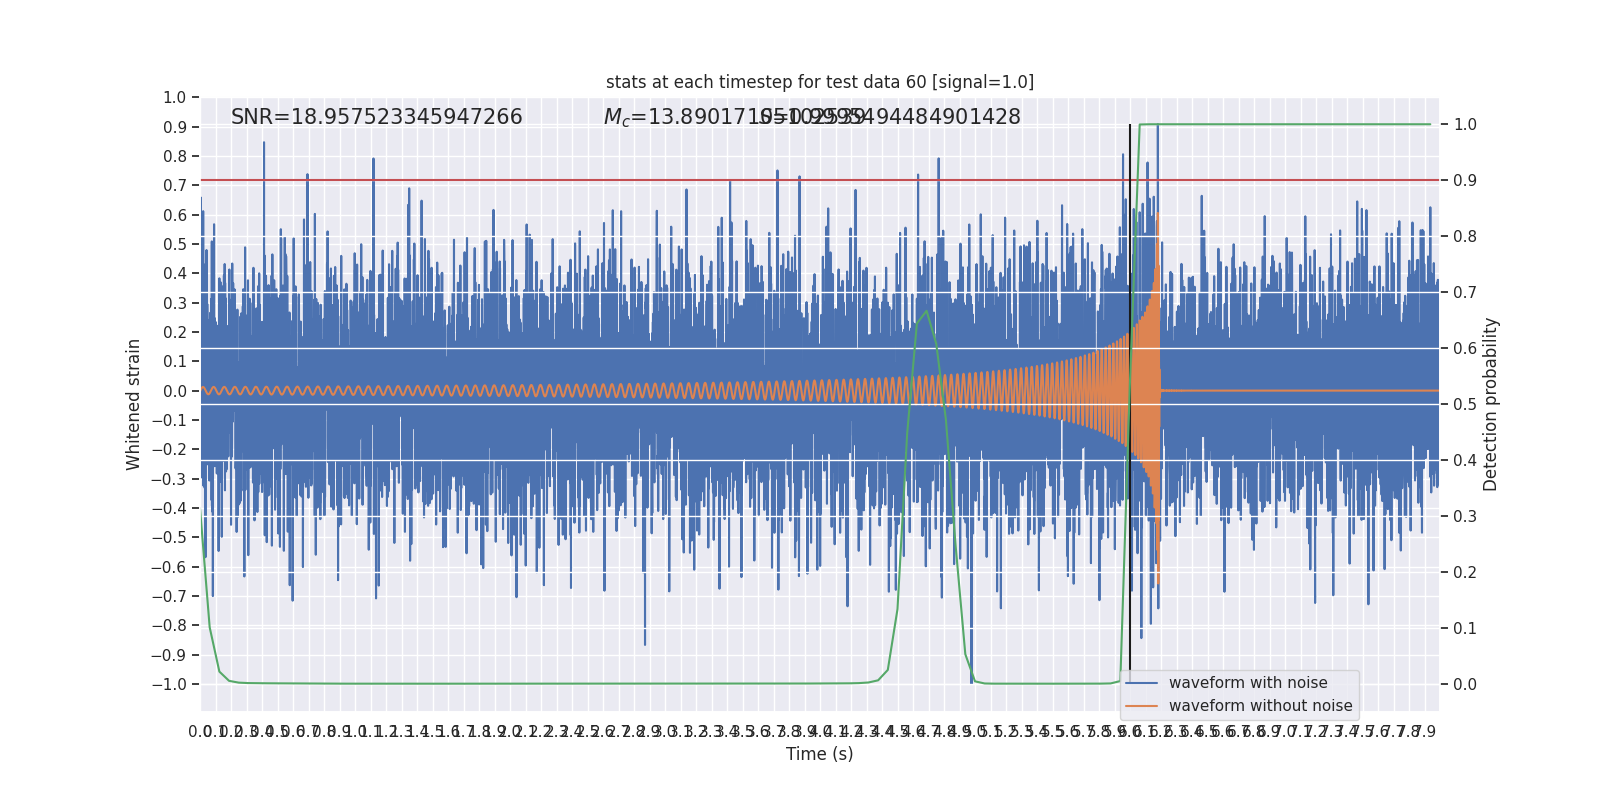Click 0.1 tick on Whitened strain axis
Viewport: 1600px width, 800px height.
(x=175, y=362)
